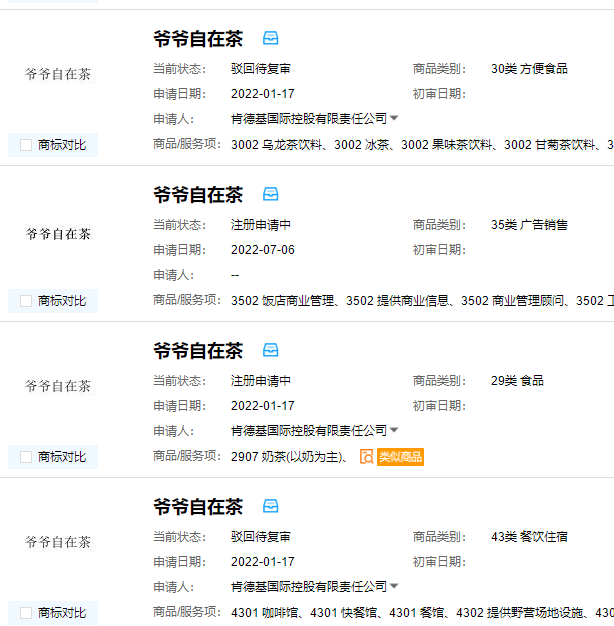Click applicant 肯德基国际控股有限责任公司 in the 43类 entry
The image size is (614, 626).
pos(309,586)
